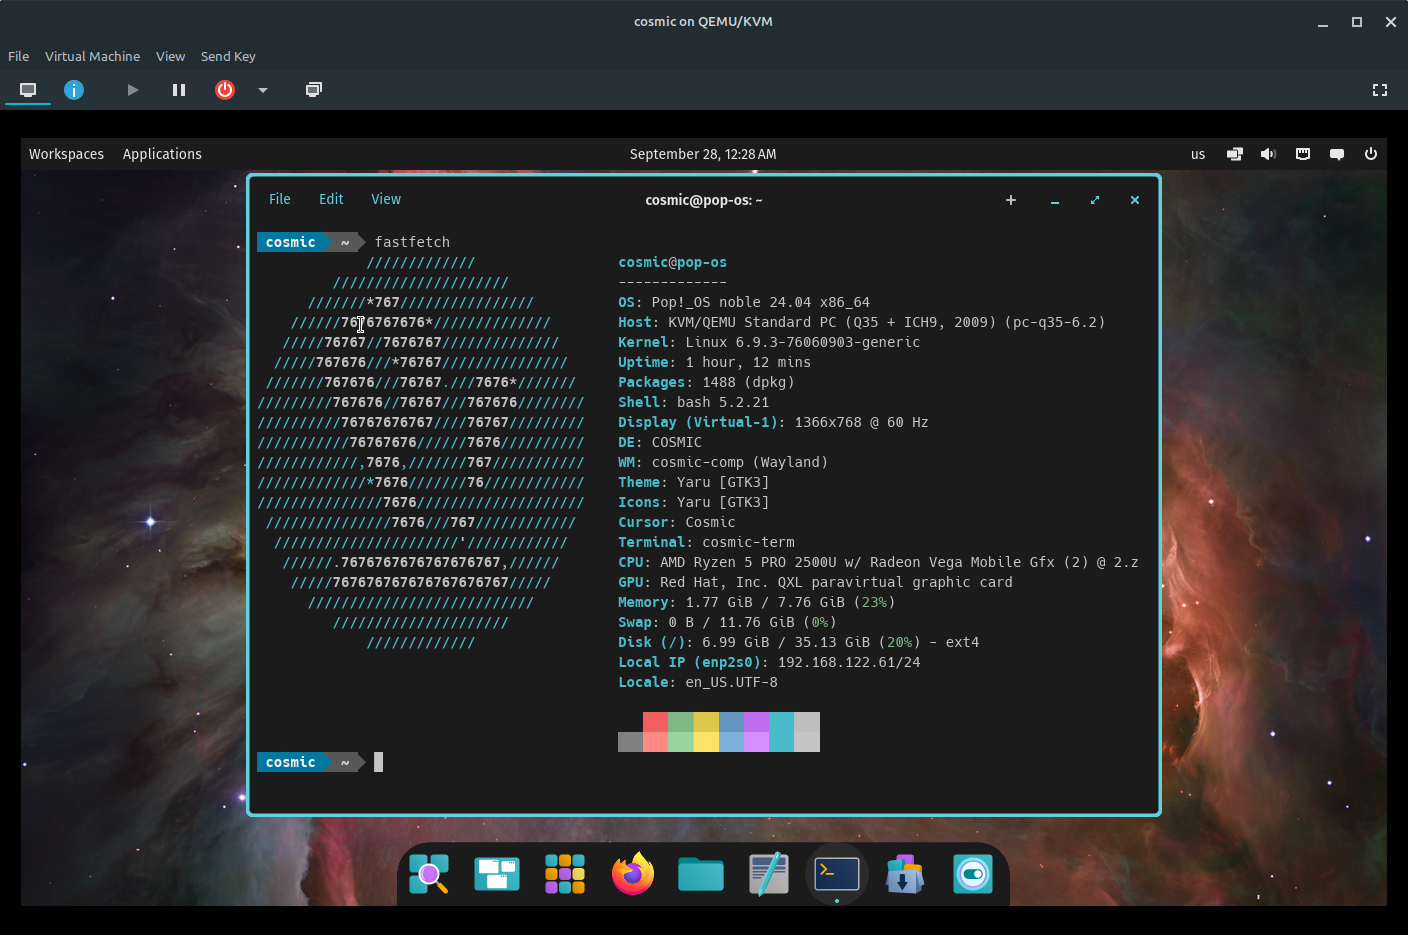The width and height of the screenshot is (1408, 935).
Task: Open the virt-manager File menu
Action: [19, 56]
